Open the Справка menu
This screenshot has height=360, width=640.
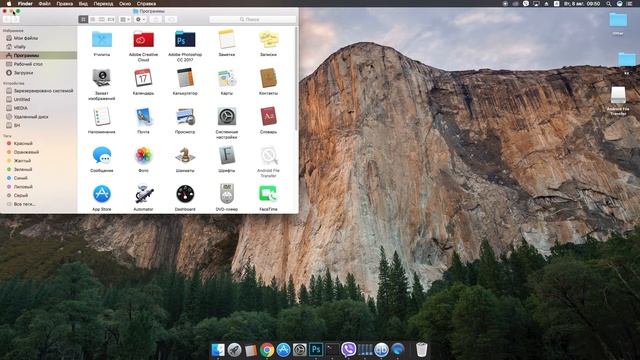[x=146, y=3]
